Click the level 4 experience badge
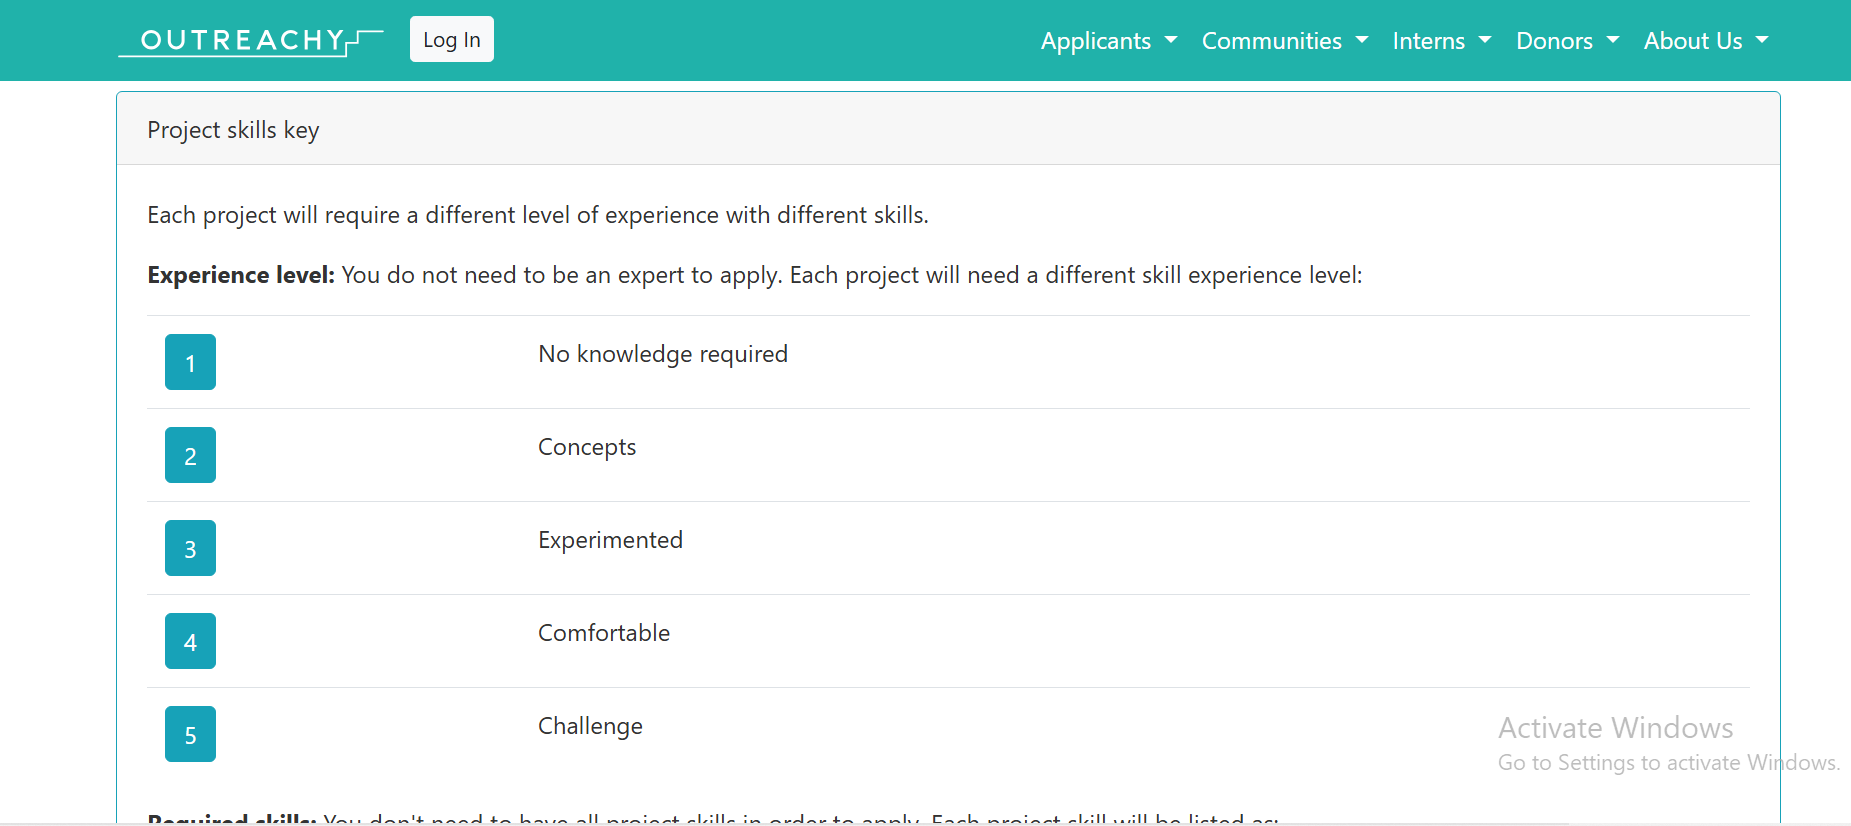1851x826 pixels. (x=190, y=641)
